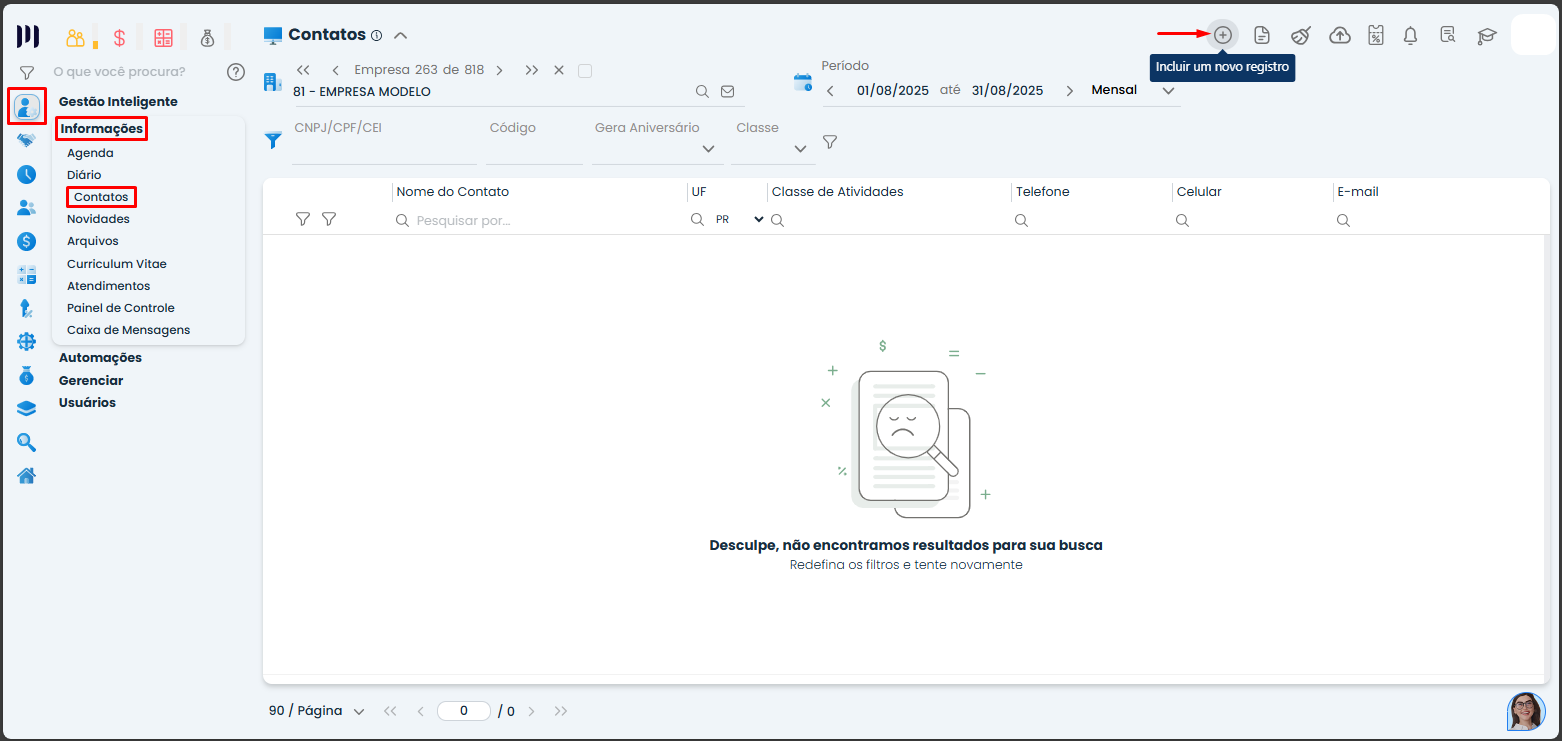Tick the checkbox next to company navigation
1562x741 pixels.
(585, 70)
